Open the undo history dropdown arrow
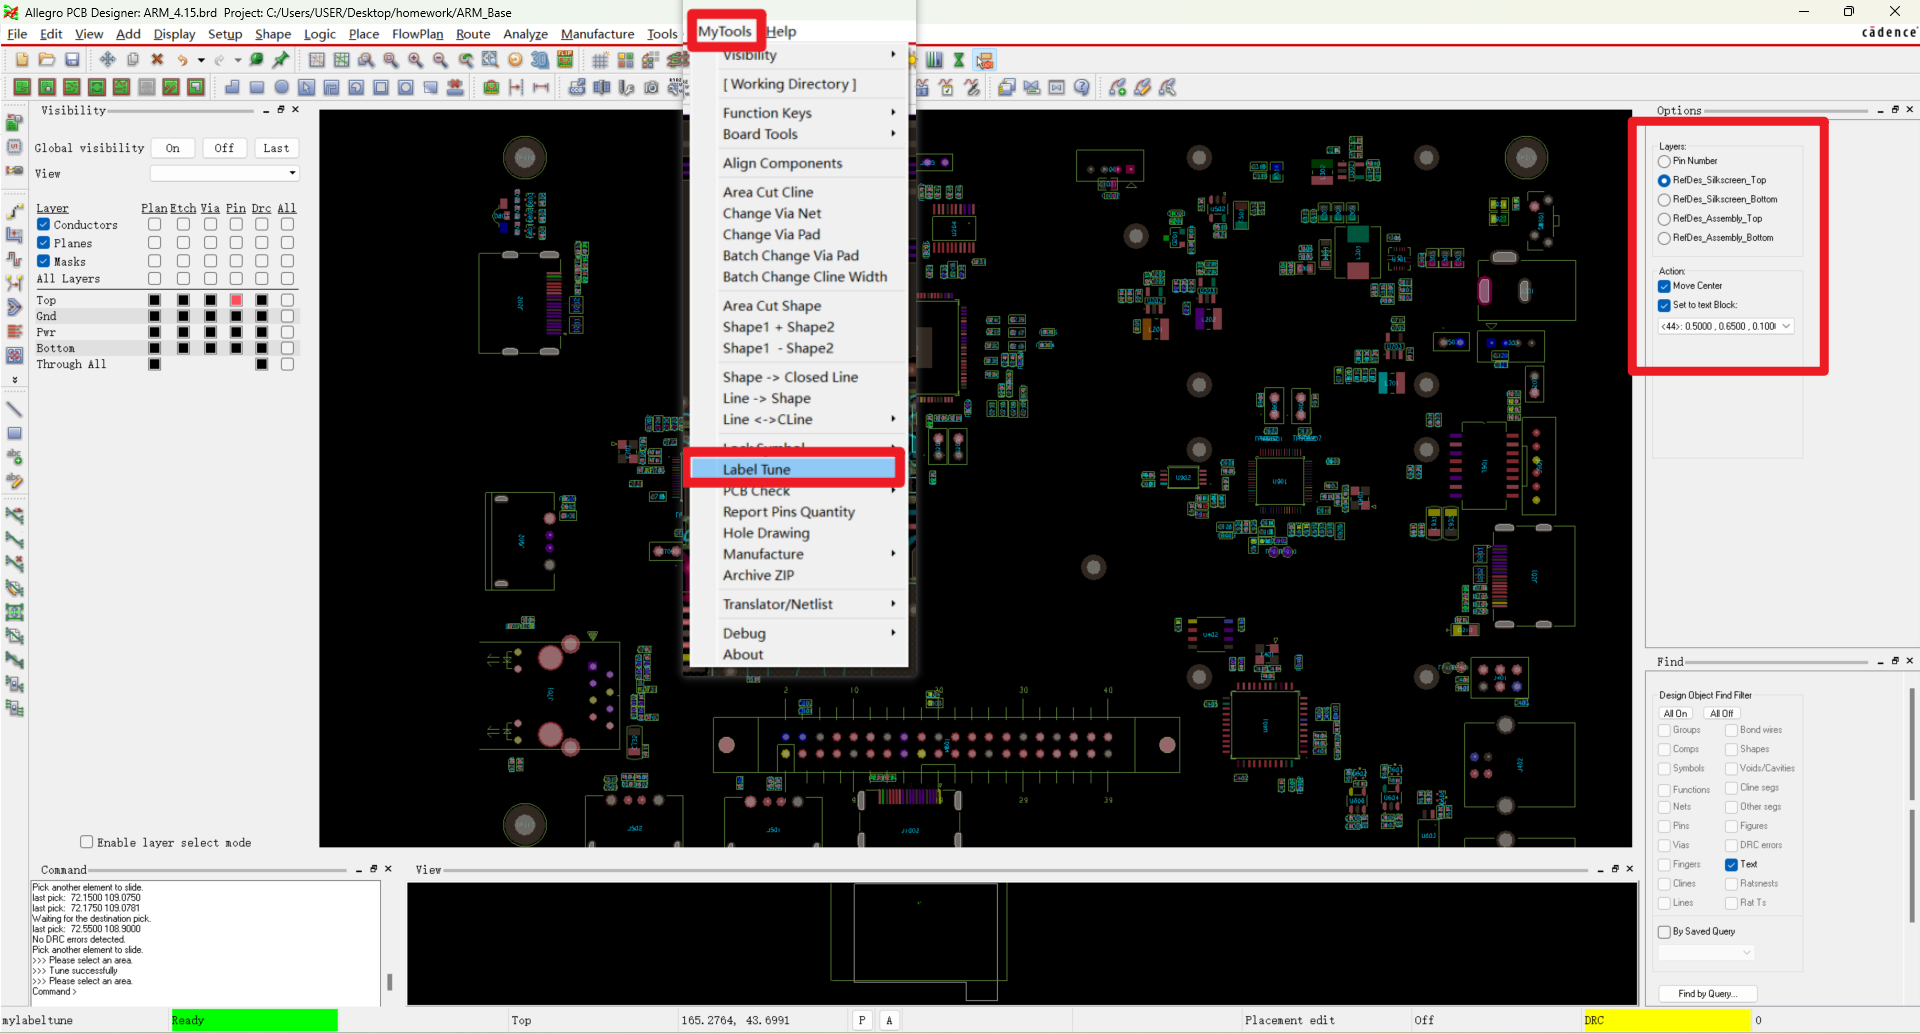This screenshot has width=1920, height=1034. tap(201, 60)
